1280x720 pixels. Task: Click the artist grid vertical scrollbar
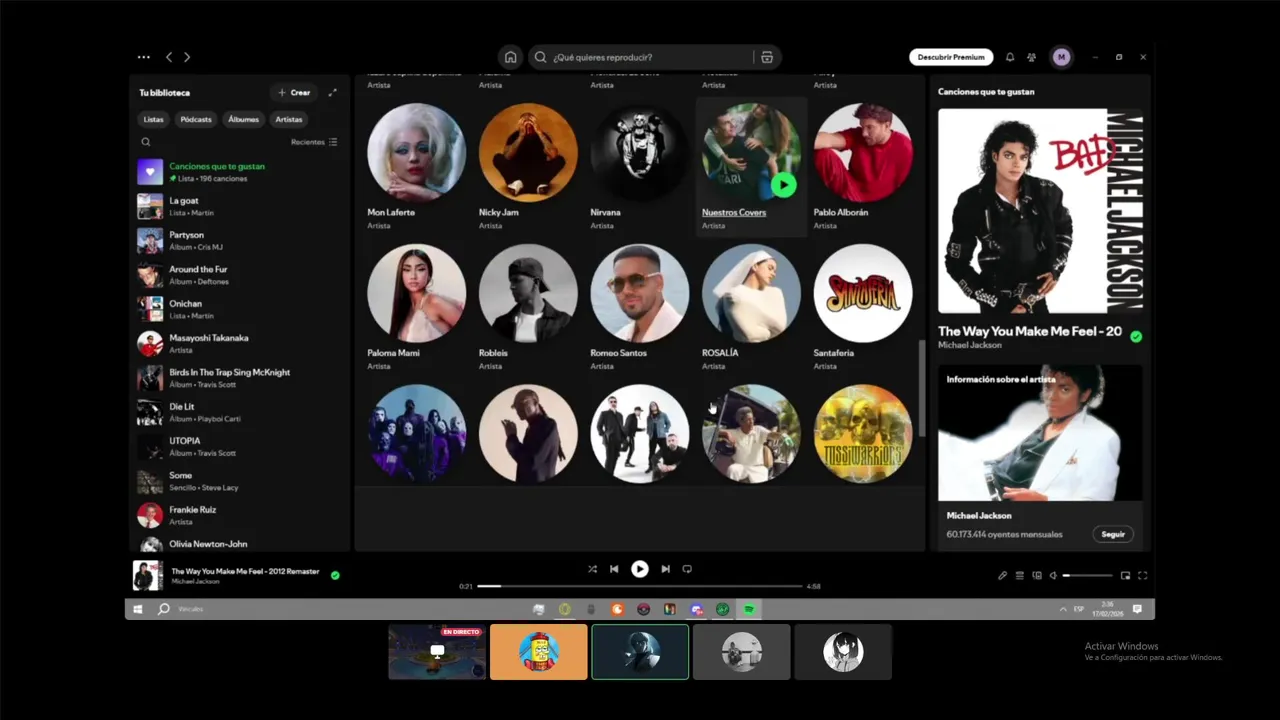point(921,388)
